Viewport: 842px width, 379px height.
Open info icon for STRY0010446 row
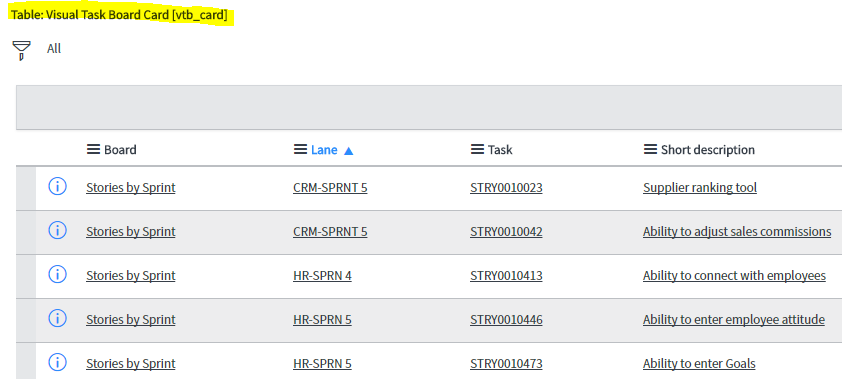point(57,319)
